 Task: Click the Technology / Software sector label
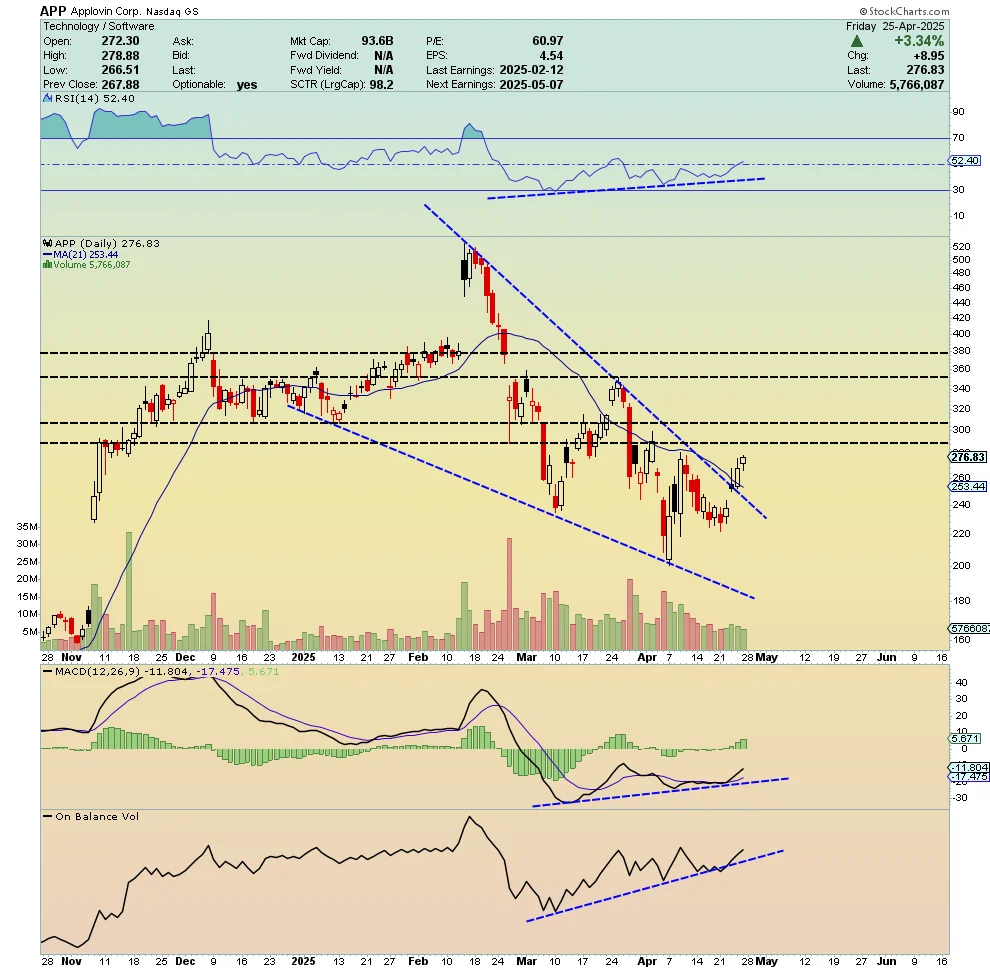[x=98, y=26]
